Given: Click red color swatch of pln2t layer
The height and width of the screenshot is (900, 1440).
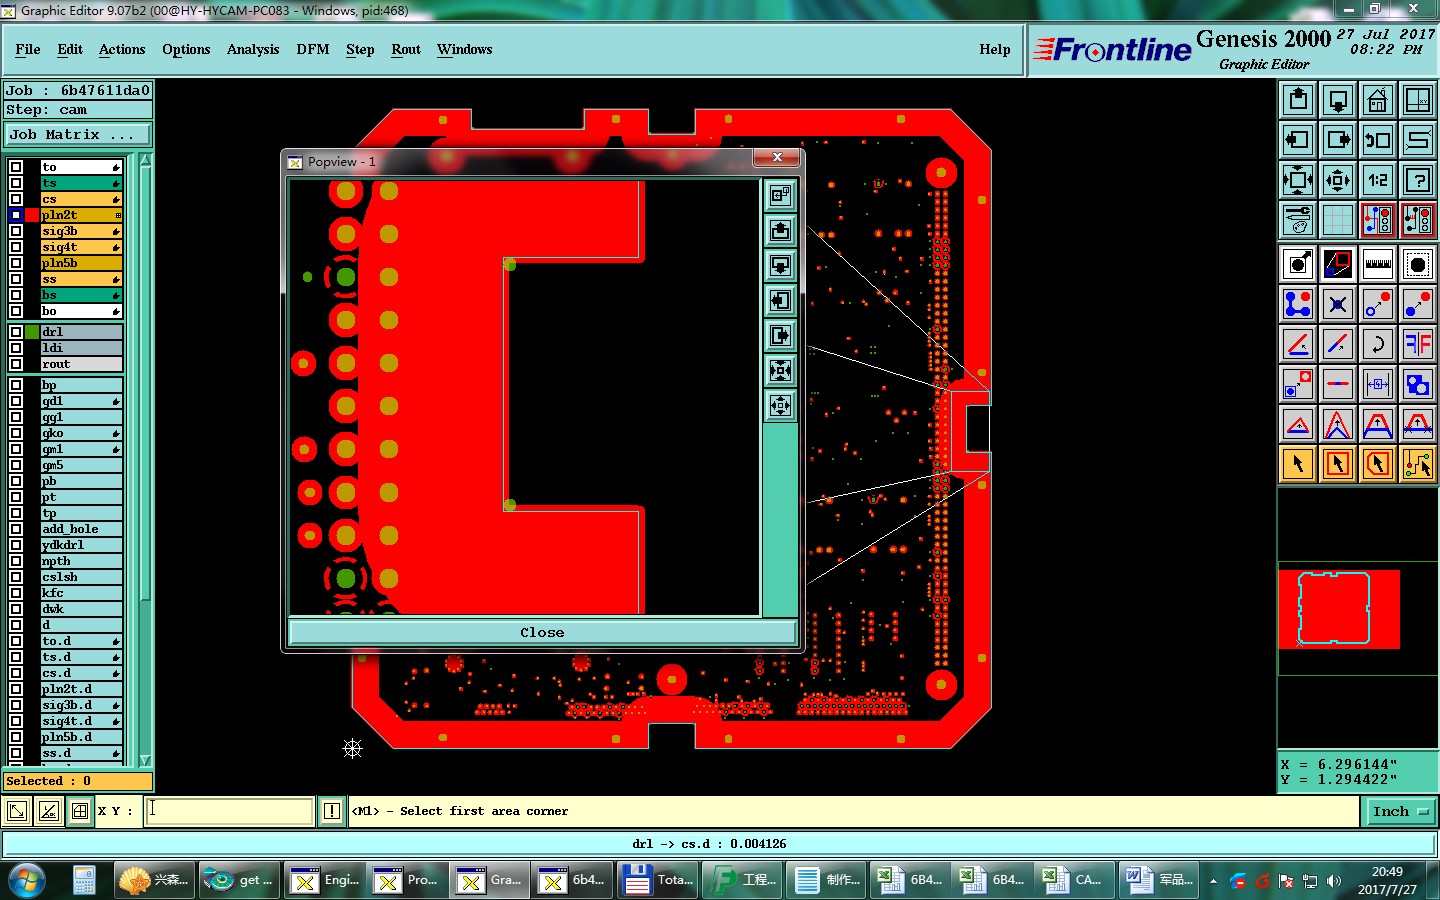Looking at the screenshot, I should [x=32, y=215].
